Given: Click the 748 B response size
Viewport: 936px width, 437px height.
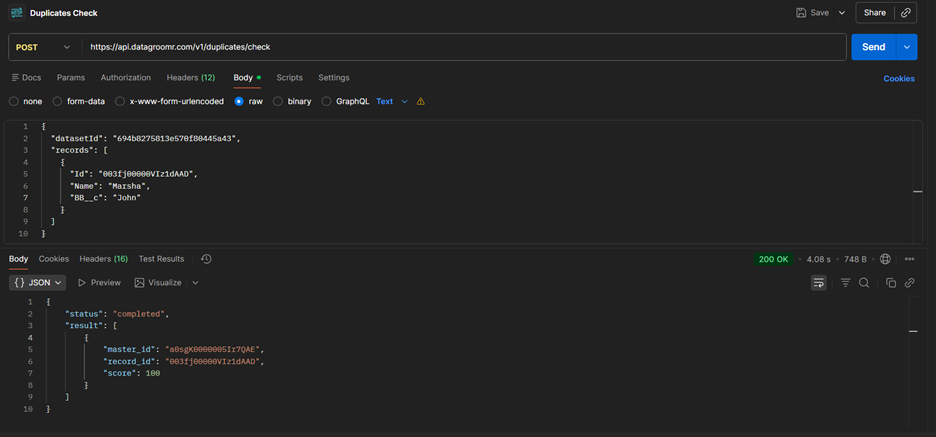Looking at the screenshot, I should [855, 259].
